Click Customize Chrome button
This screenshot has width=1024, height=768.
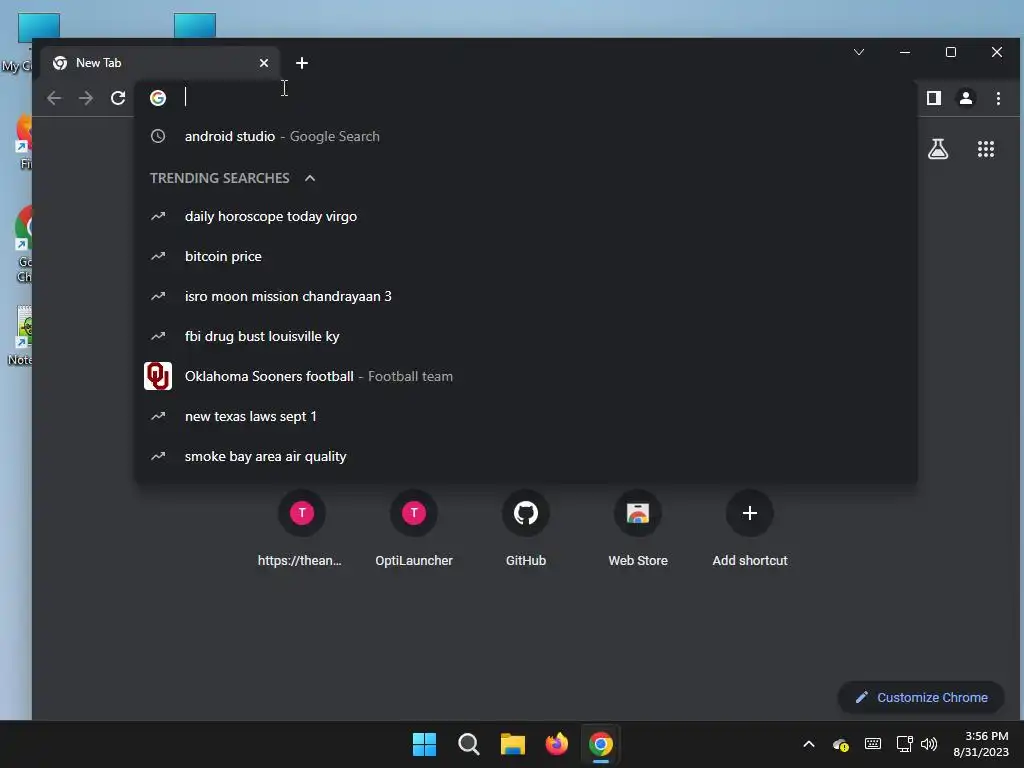click(x=921, y=697)
